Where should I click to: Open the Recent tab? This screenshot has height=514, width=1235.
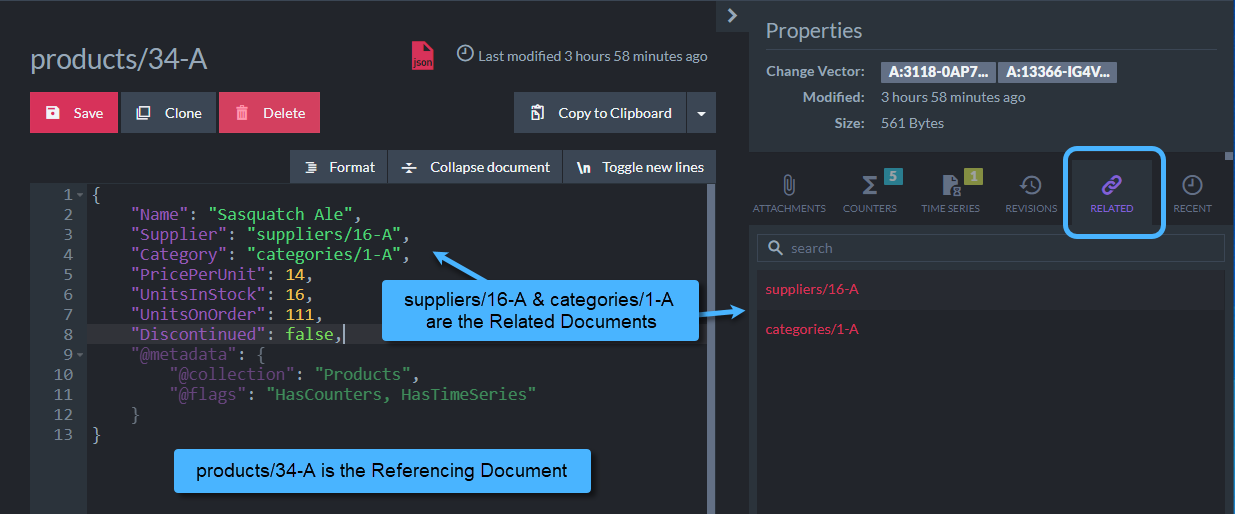1192,194
